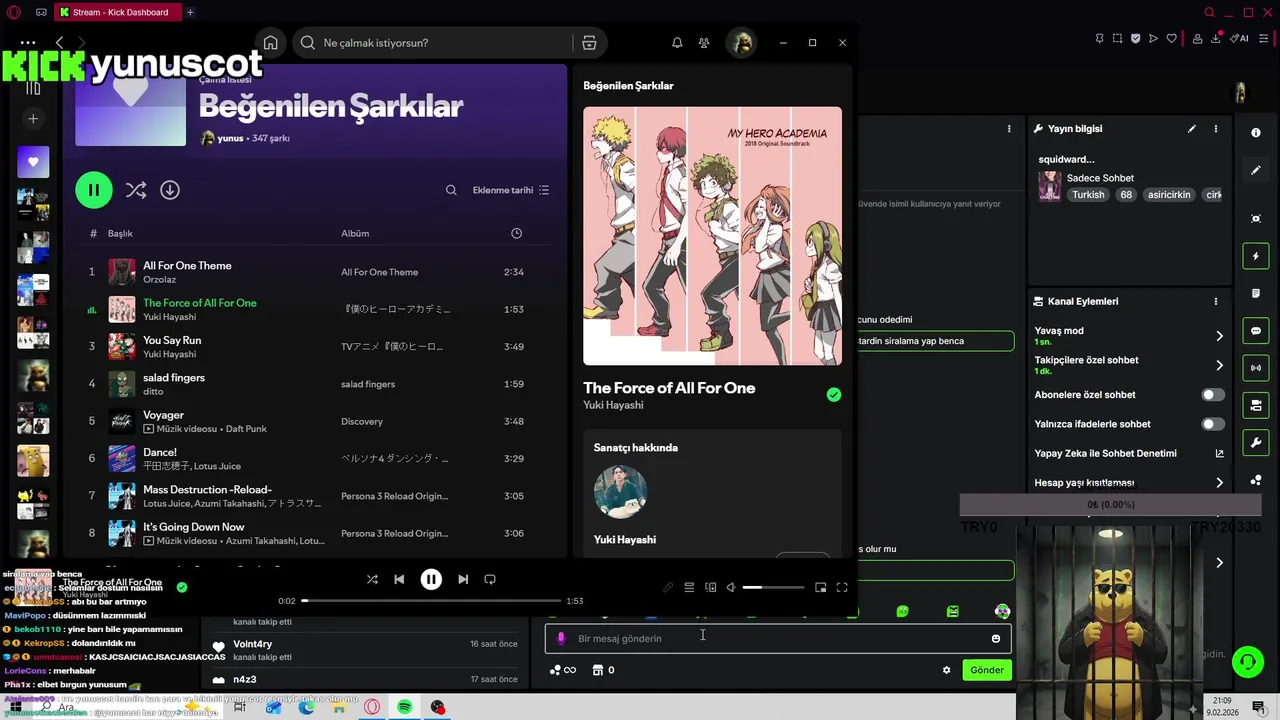The height and width of the screenshot is (720, 1280).
Task: Open the connect to device icon
Action: (x=711, y=588)
